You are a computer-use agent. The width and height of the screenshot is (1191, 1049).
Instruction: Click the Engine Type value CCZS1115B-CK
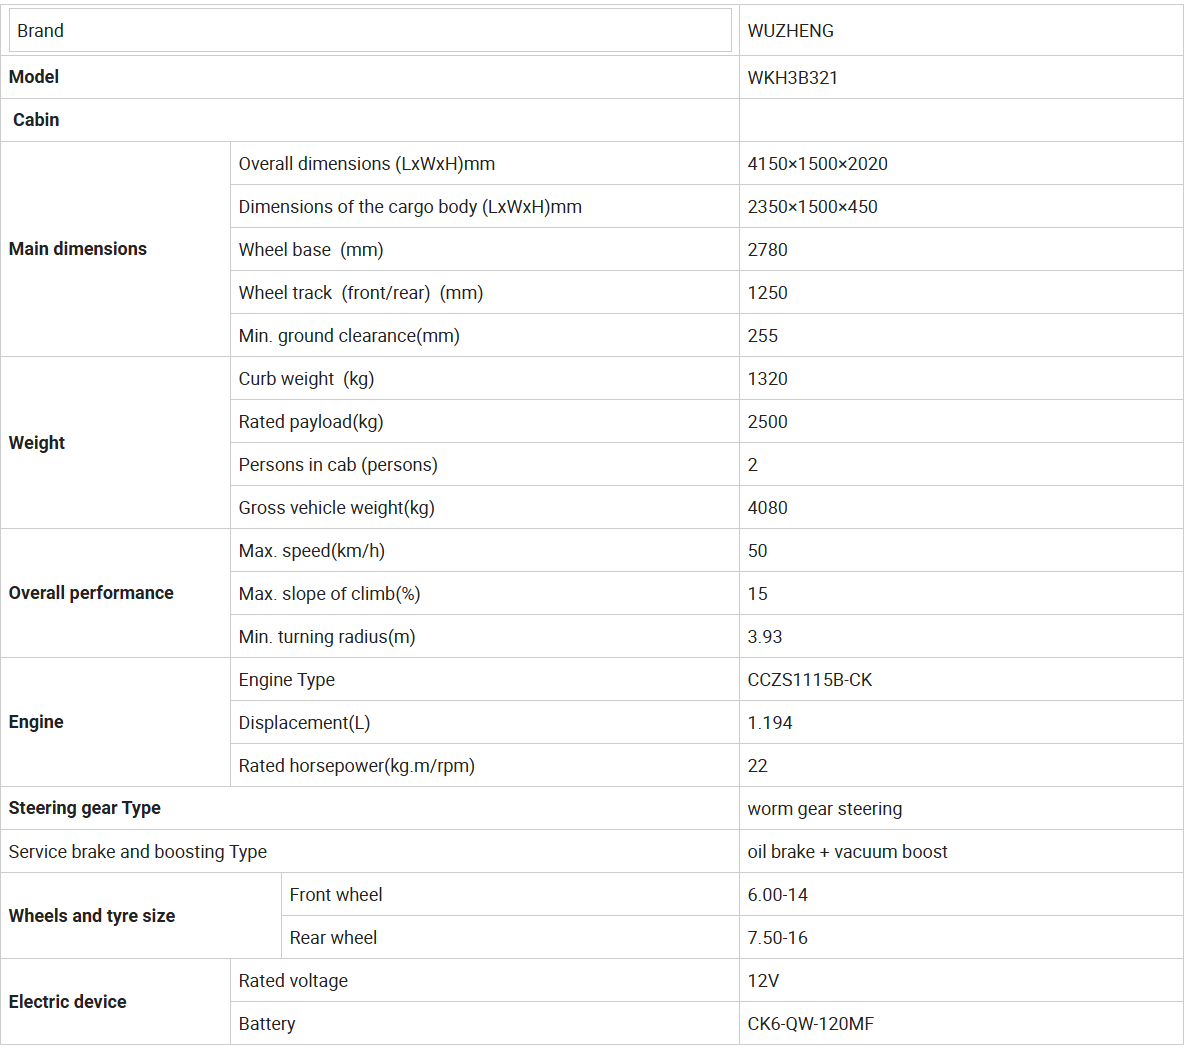(810, 680)
